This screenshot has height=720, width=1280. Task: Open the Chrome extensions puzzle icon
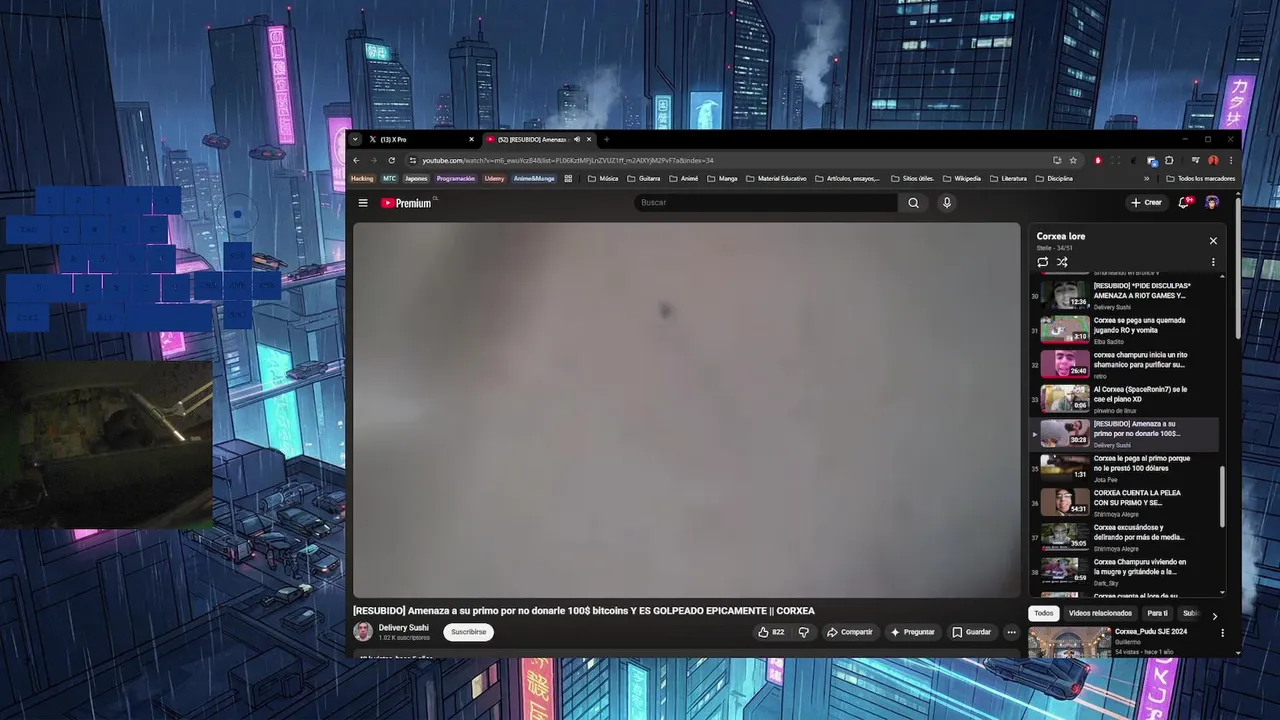pyautogui.click(x=1169, y=160)
